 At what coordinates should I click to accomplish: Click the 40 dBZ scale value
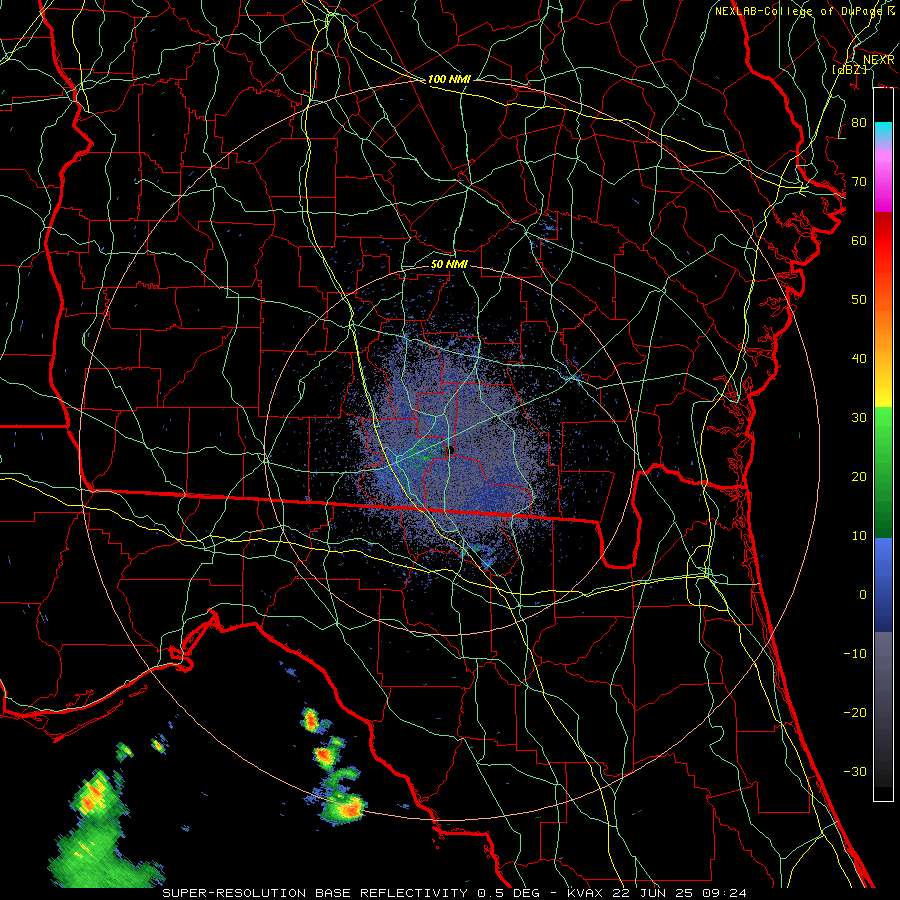click(859, 359)
